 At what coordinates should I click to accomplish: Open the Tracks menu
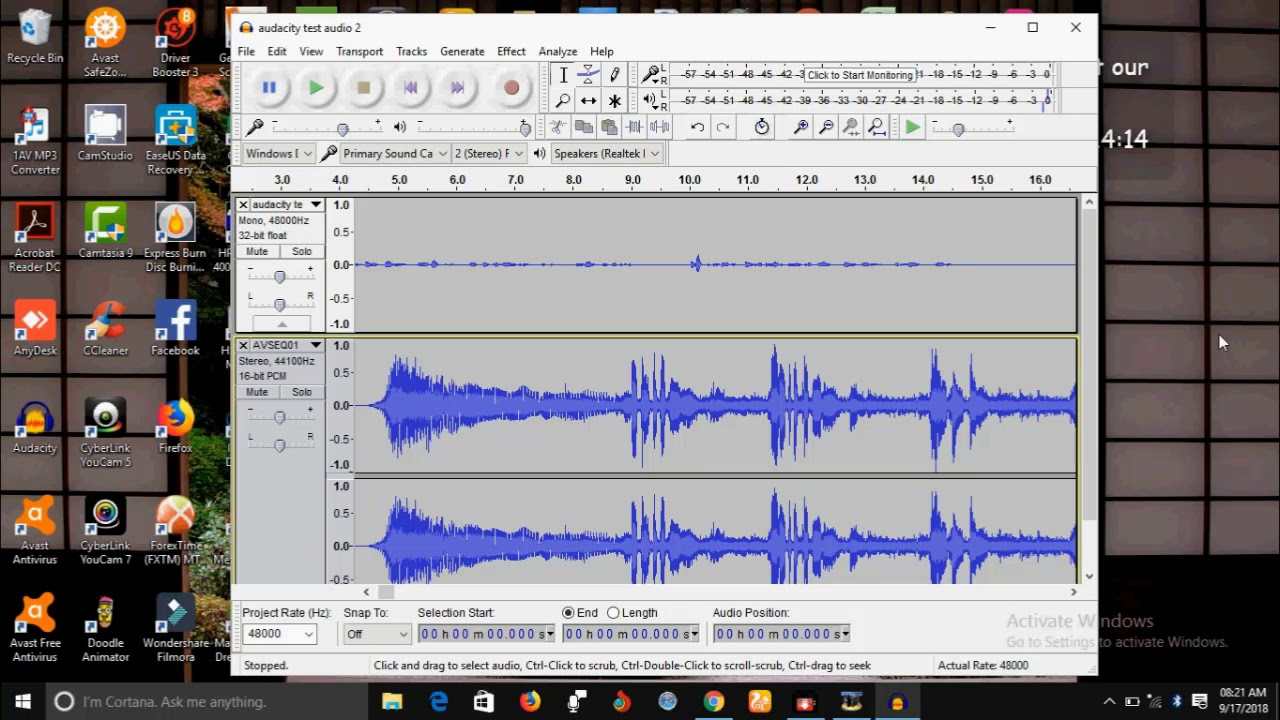[411, 51]
